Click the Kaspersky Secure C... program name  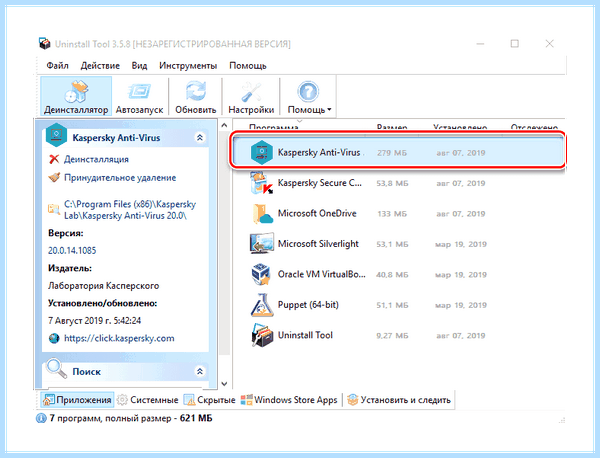point(320,183)
